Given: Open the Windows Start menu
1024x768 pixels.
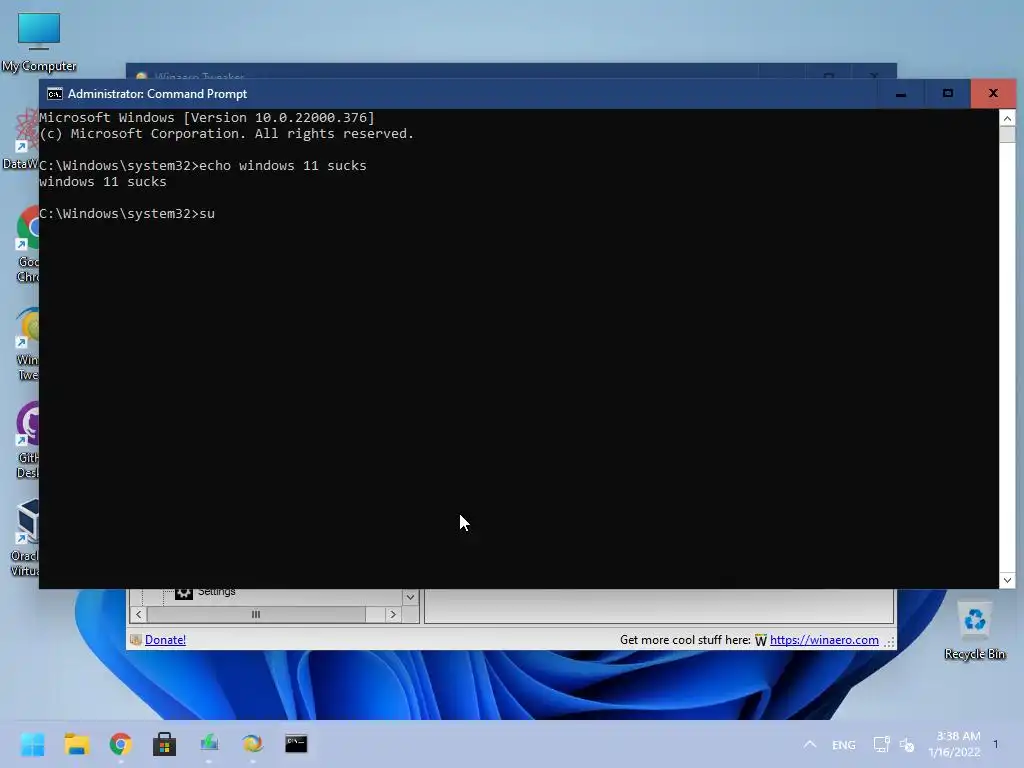Looking at the screenshot, I should (x=32, y=744).
